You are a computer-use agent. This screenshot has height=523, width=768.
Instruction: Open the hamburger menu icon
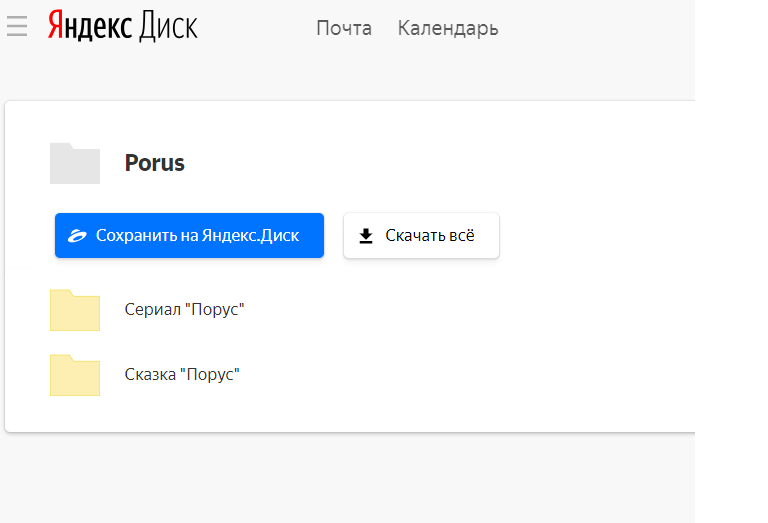tap(17, 26)
